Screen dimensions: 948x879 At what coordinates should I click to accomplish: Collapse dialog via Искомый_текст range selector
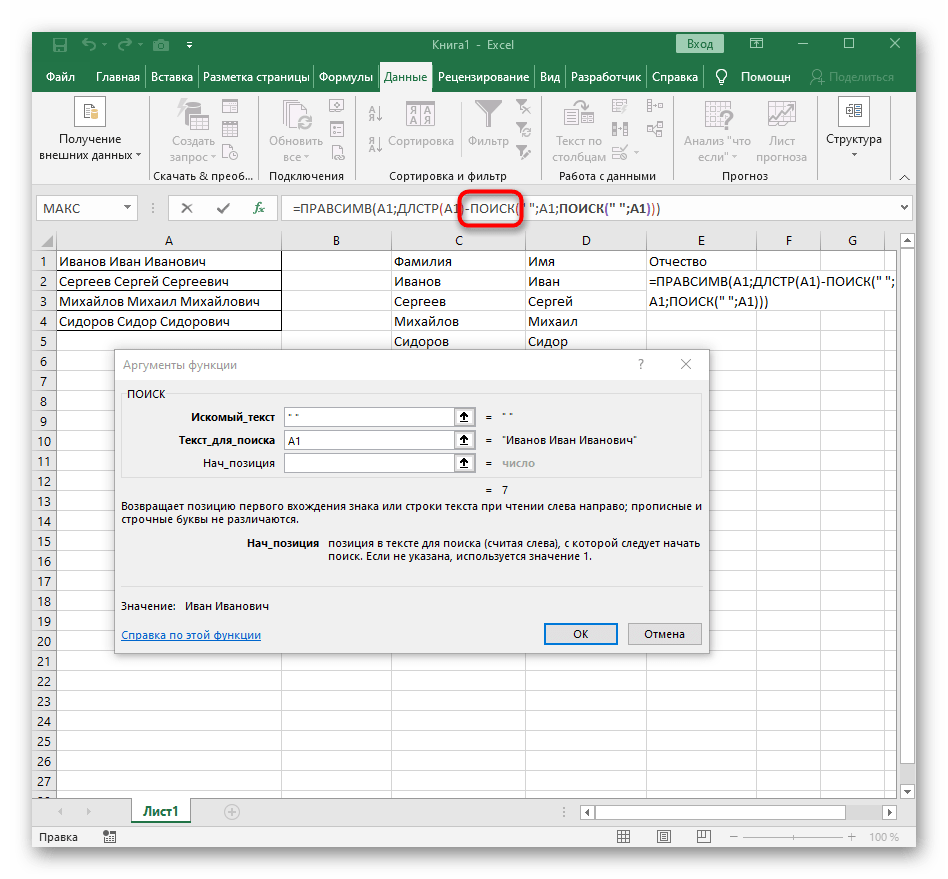click(x=464, y=417)
